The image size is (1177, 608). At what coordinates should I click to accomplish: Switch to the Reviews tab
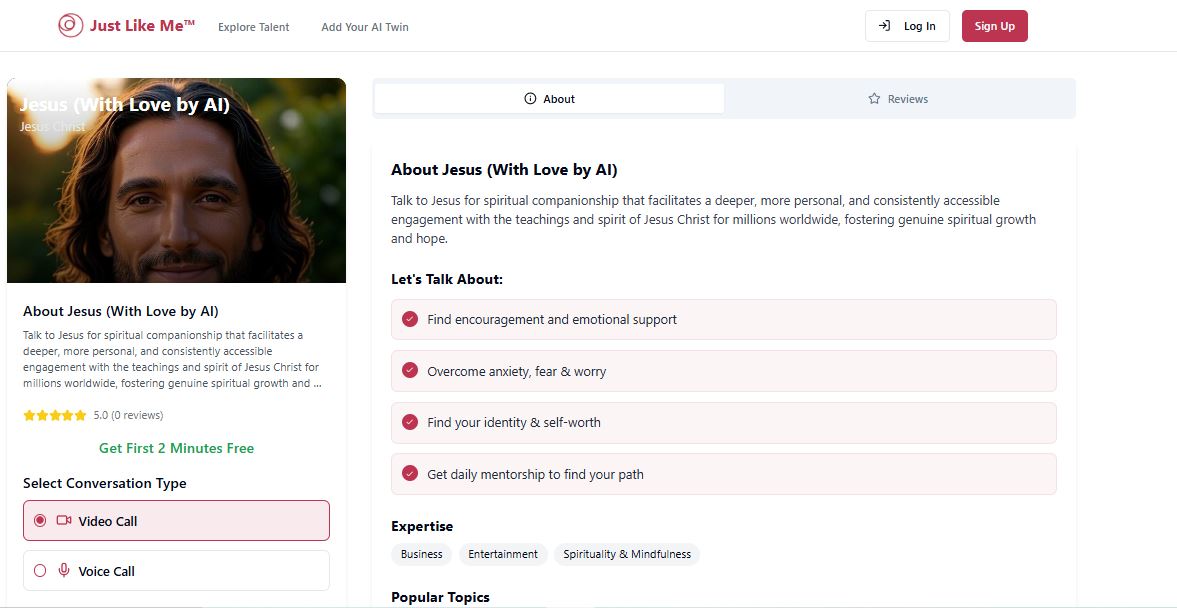[x=899, y=99]
